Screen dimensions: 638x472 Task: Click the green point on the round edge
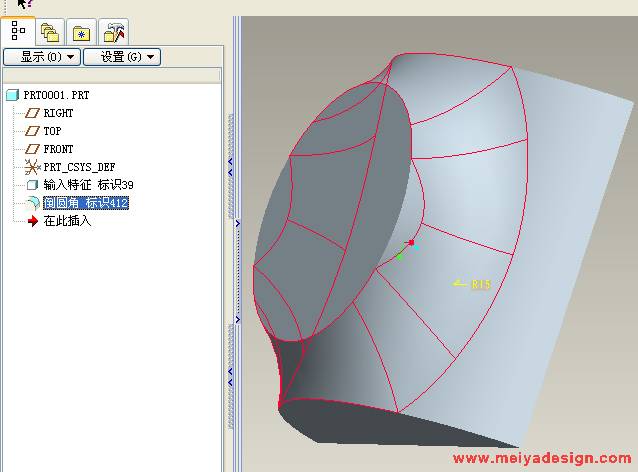tap(399, 257)
